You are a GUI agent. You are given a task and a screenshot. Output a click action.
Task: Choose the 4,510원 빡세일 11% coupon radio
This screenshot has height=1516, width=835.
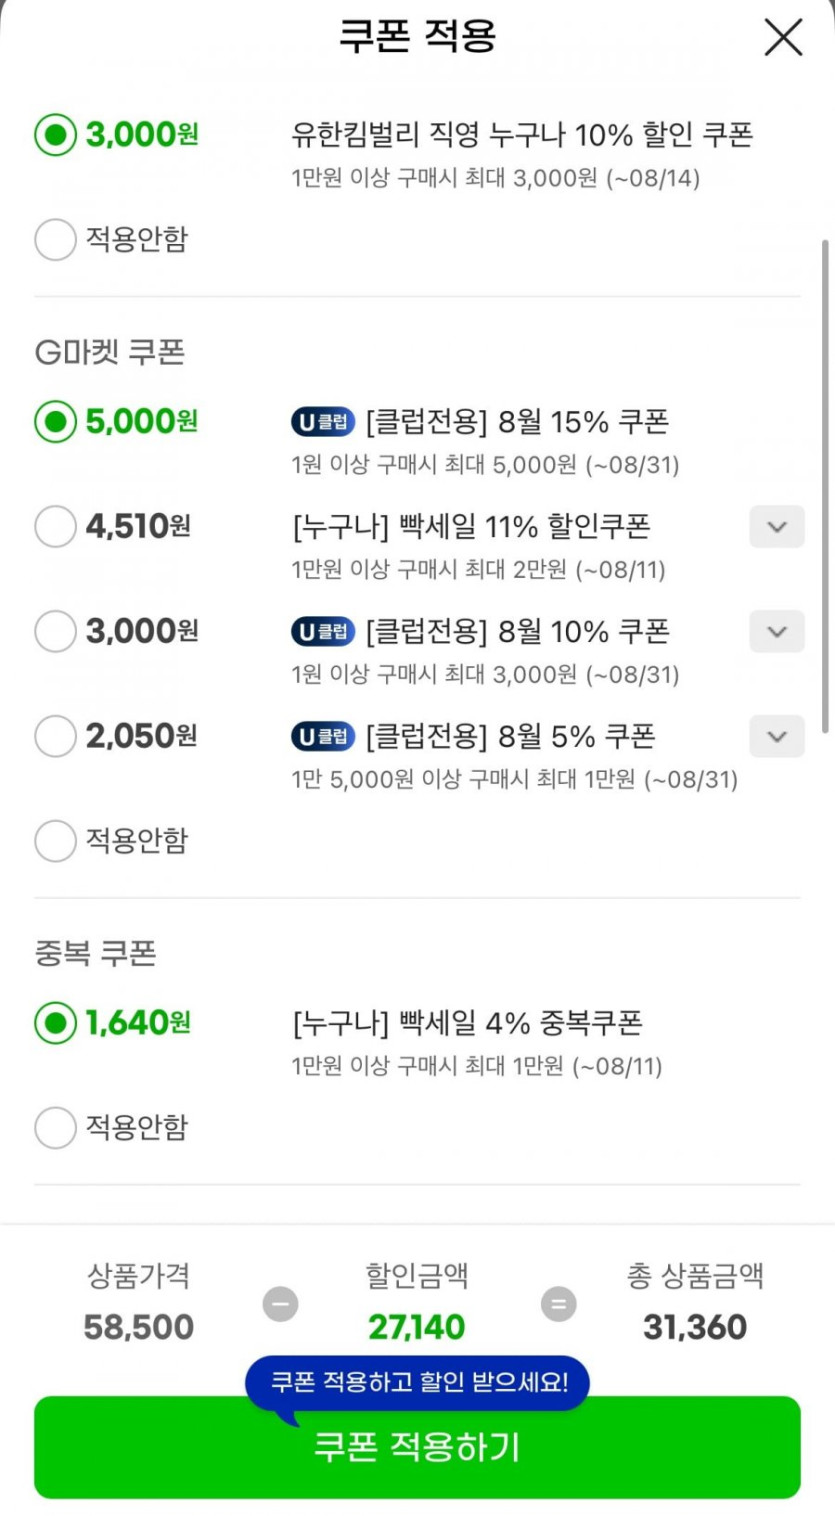(x=55, y=527)
